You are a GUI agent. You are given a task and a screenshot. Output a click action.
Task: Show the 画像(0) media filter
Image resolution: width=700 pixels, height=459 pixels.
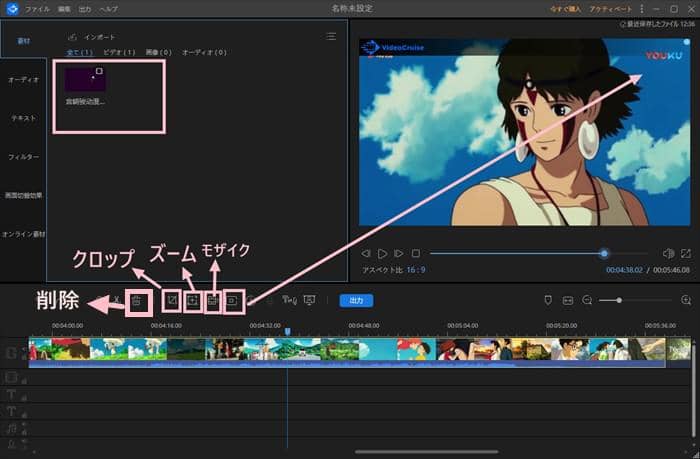158,52
